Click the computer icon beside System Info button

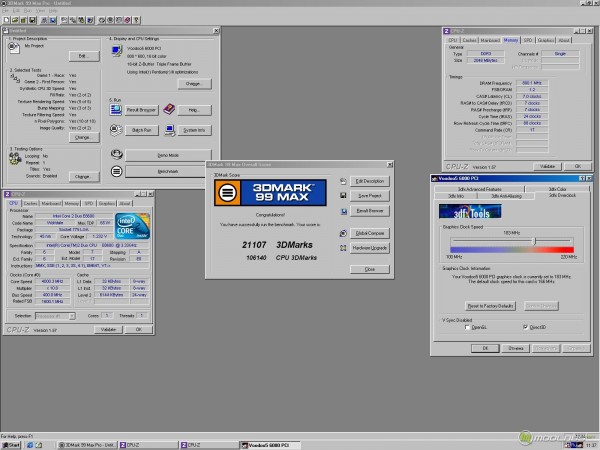[170, 130]
